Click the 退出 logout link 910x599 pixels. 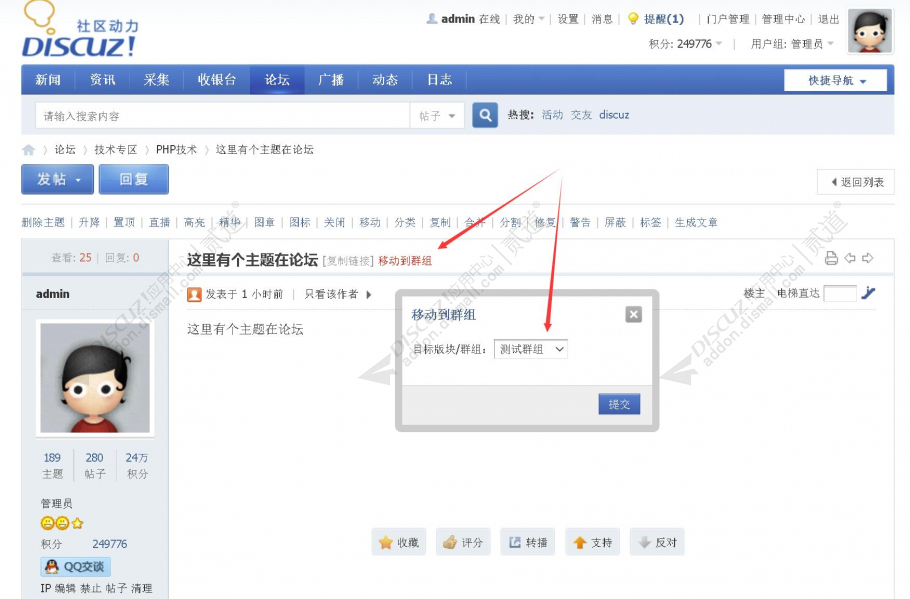(828, 19)
